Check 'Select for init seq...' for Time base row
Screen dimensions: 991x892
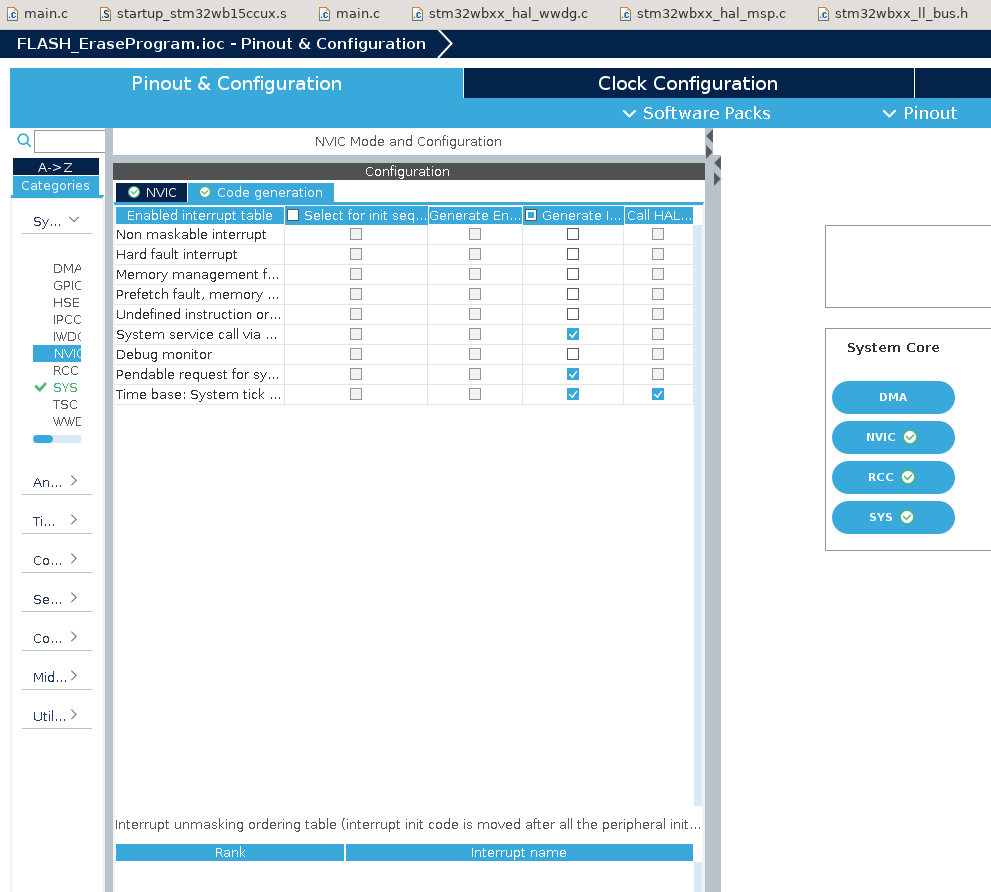point(356,394)
